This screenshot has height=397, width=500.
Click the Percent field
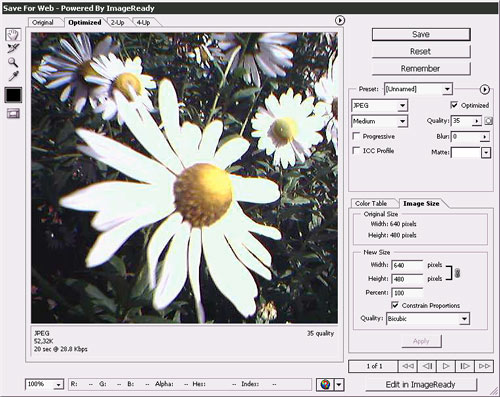[x=407, y=293]
